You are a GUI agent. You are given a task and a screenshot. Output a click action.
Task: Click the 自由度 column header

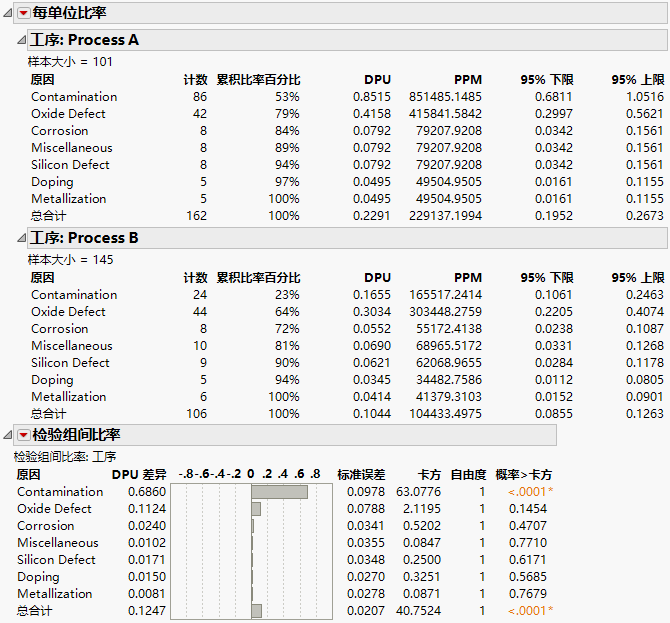click(468, 475)
